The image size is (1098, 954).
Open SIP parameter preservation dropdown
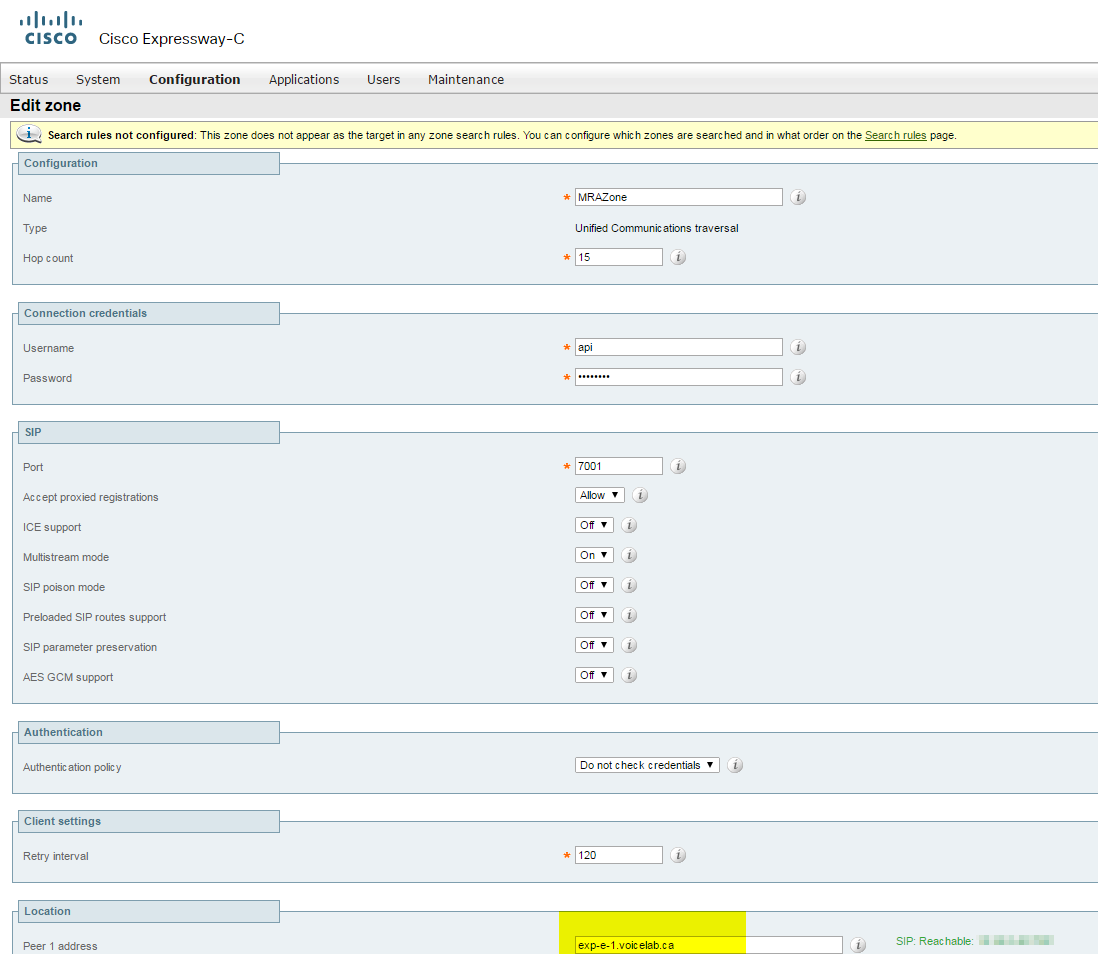point(594,646)
